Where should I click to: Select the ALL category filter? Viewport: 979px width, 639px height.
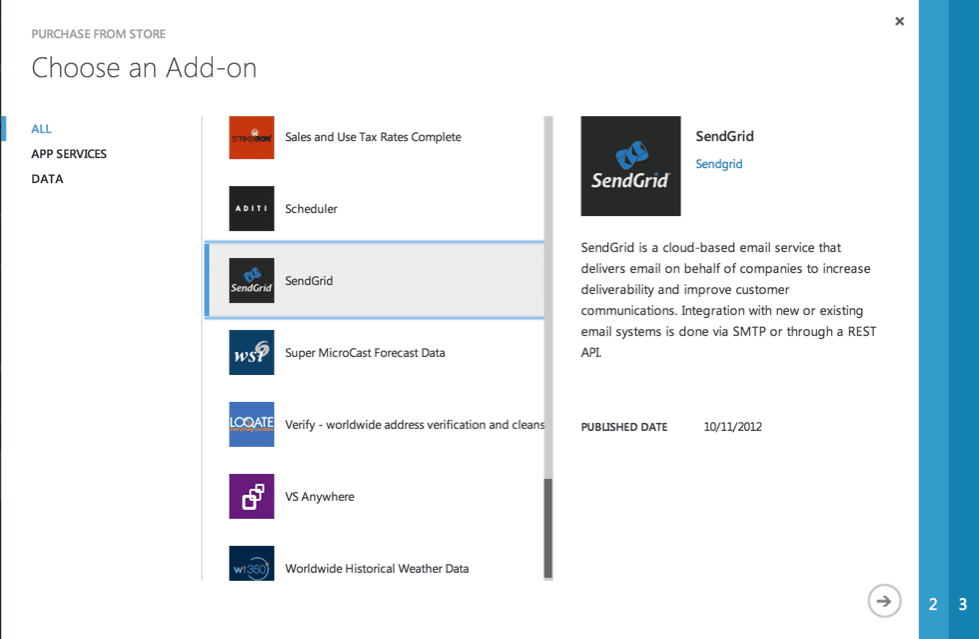pos(41,128)
